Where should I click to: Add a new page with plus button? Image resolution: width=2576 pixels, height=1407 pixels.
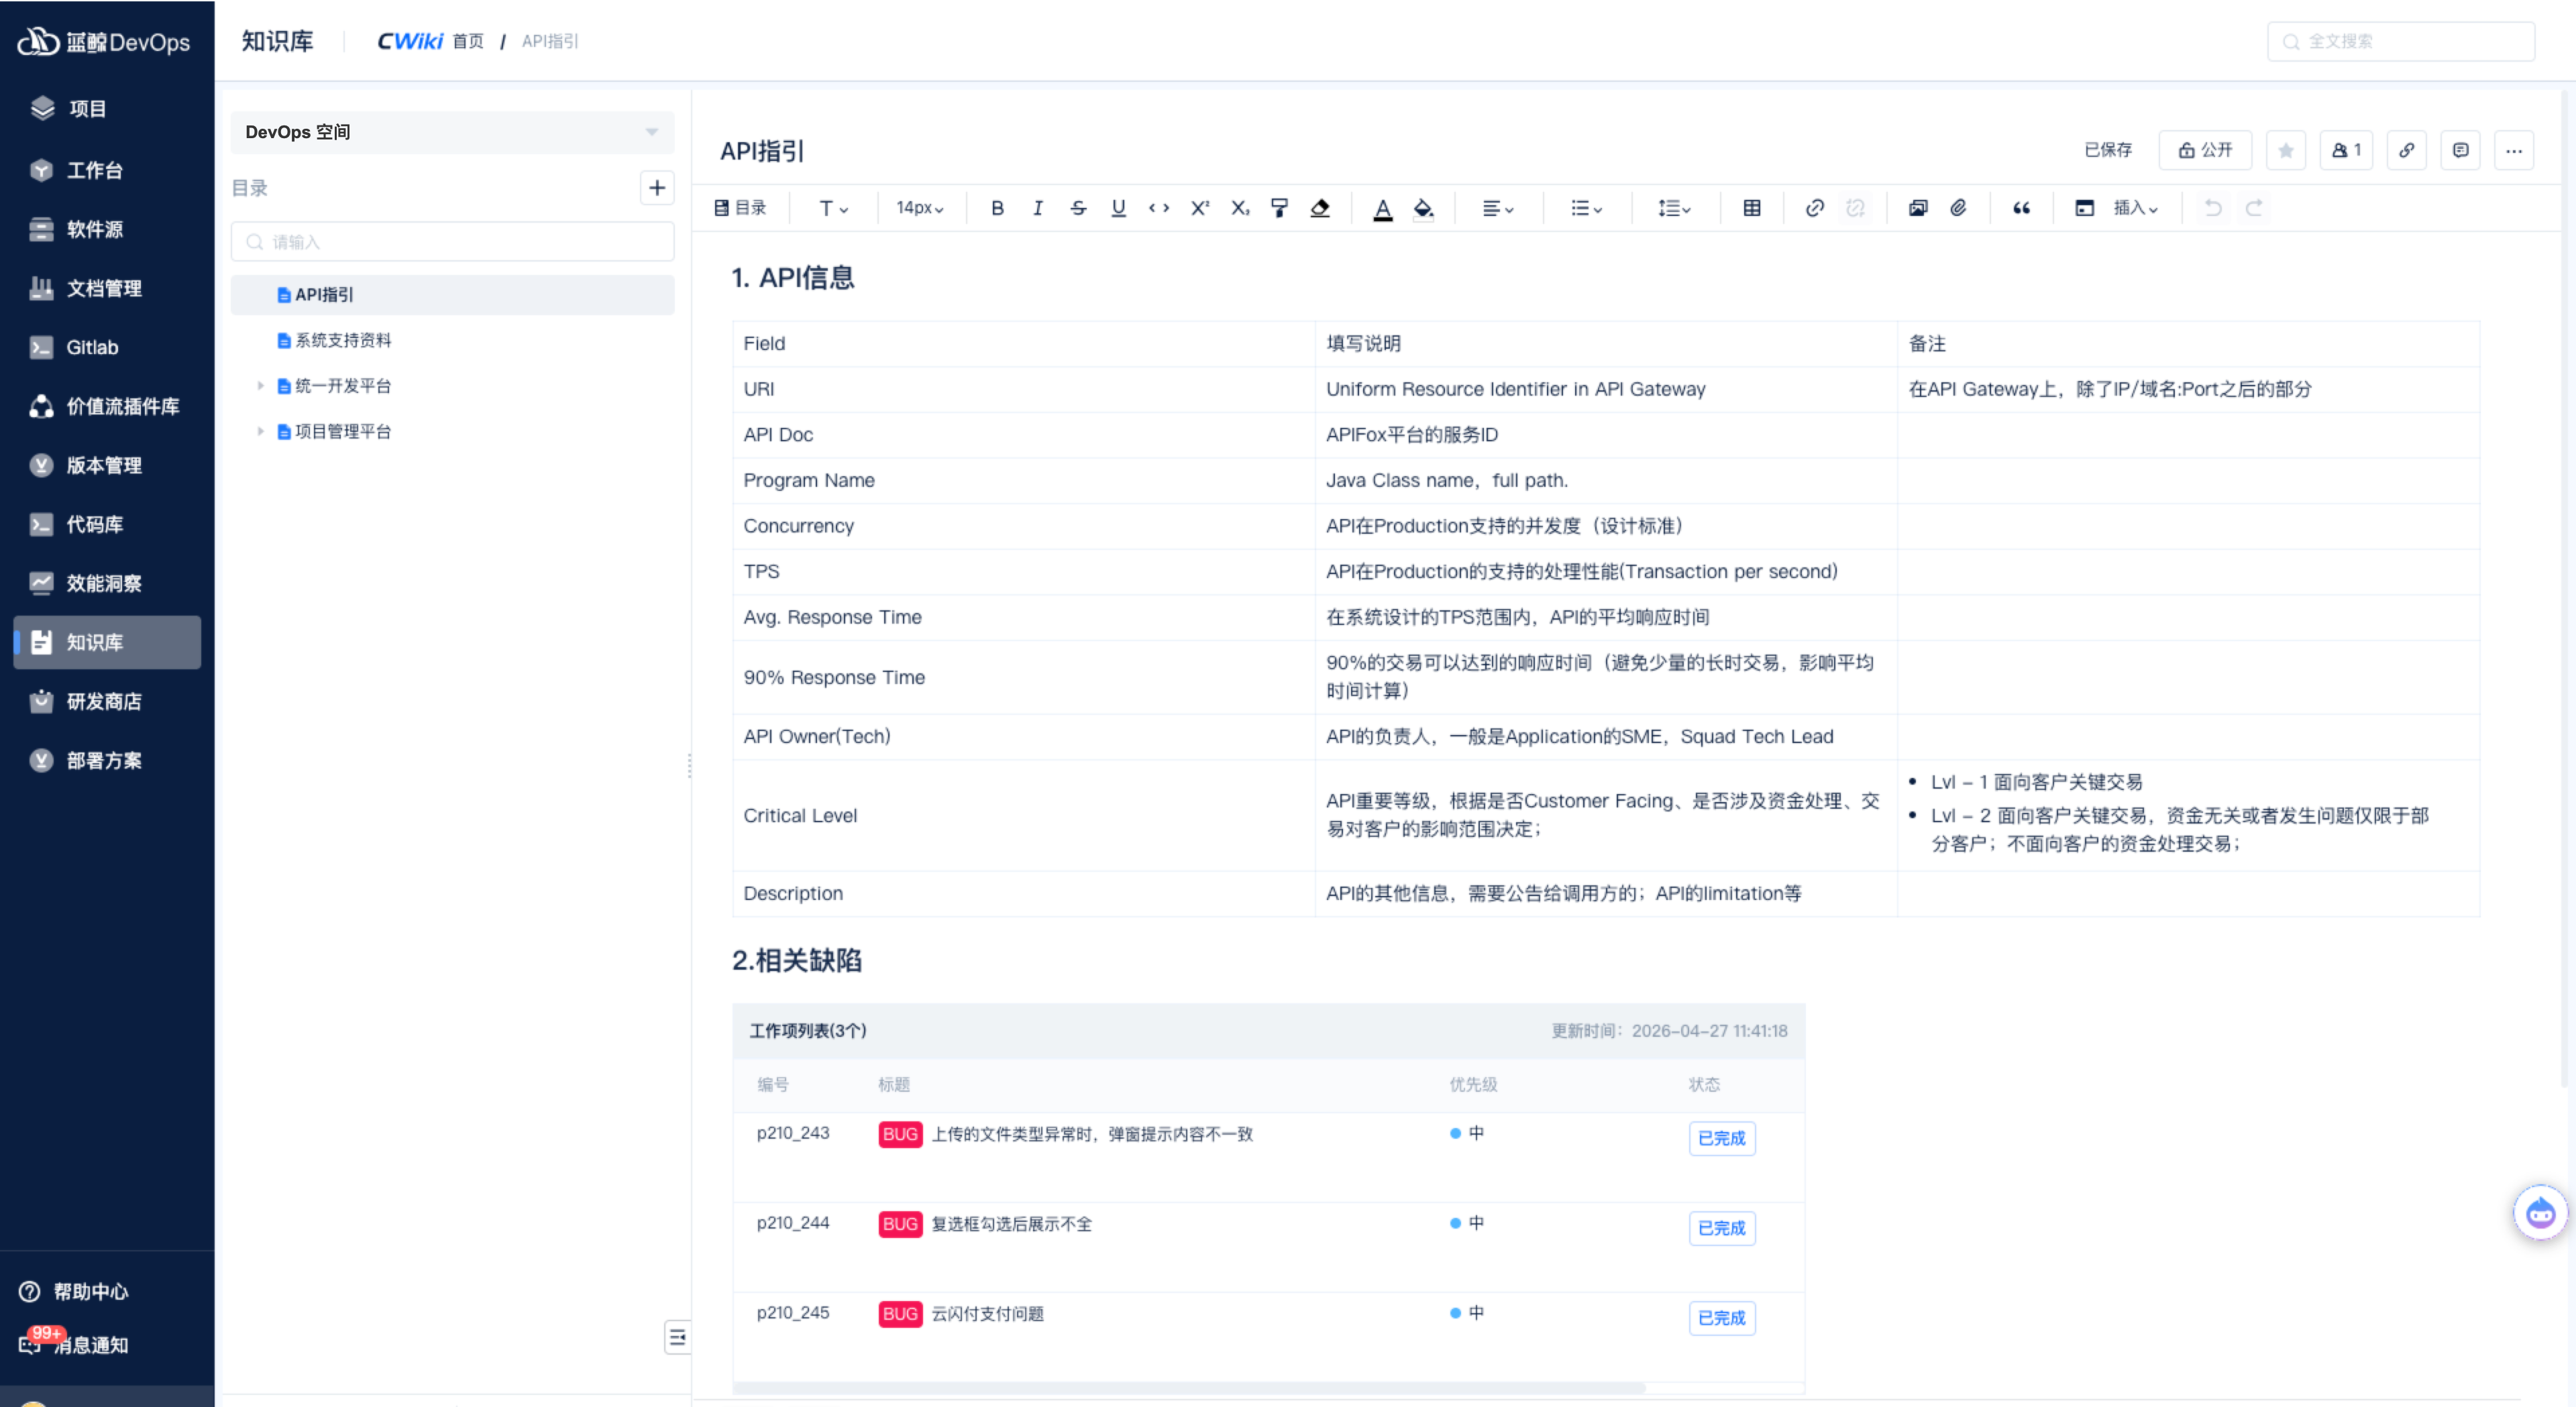tap(657, 187)
